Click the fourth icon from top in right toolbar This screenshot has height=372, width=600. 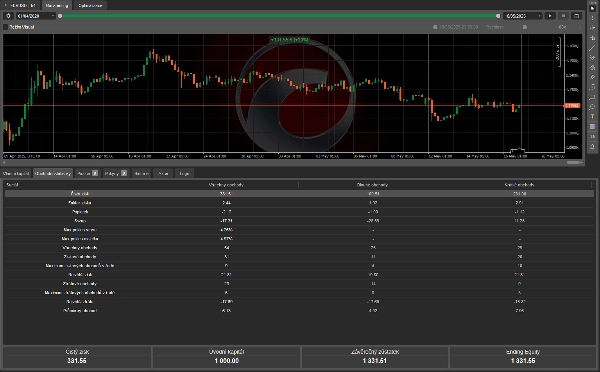592,38
